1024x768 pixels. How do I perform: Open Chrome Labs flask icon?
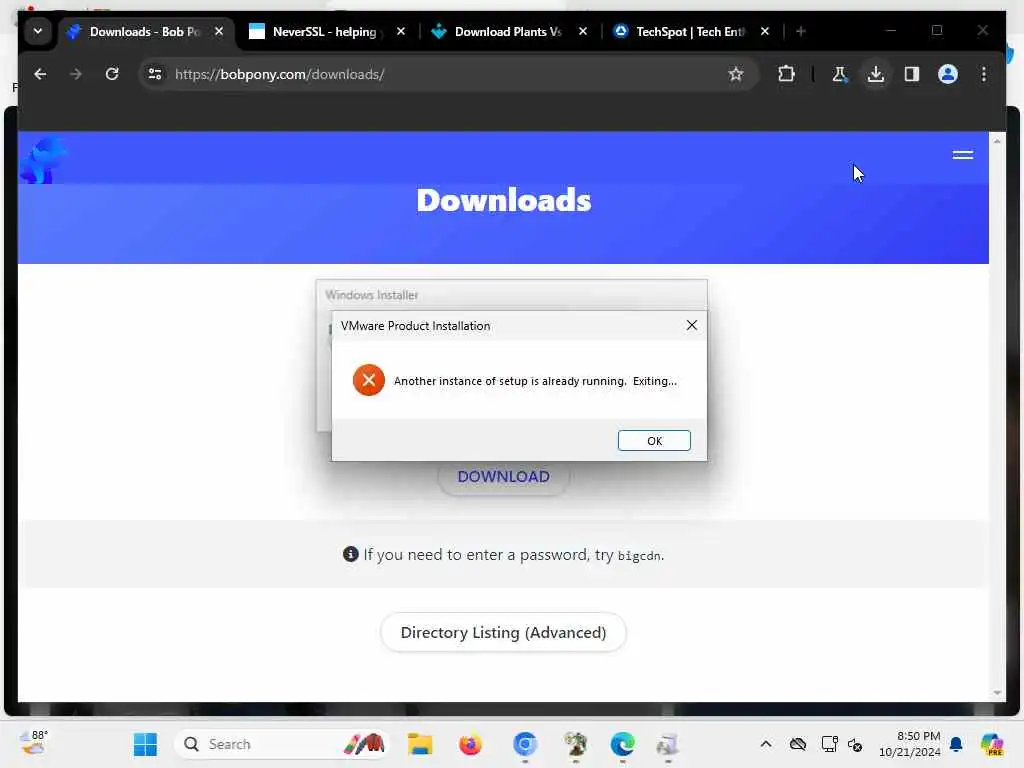840,74
